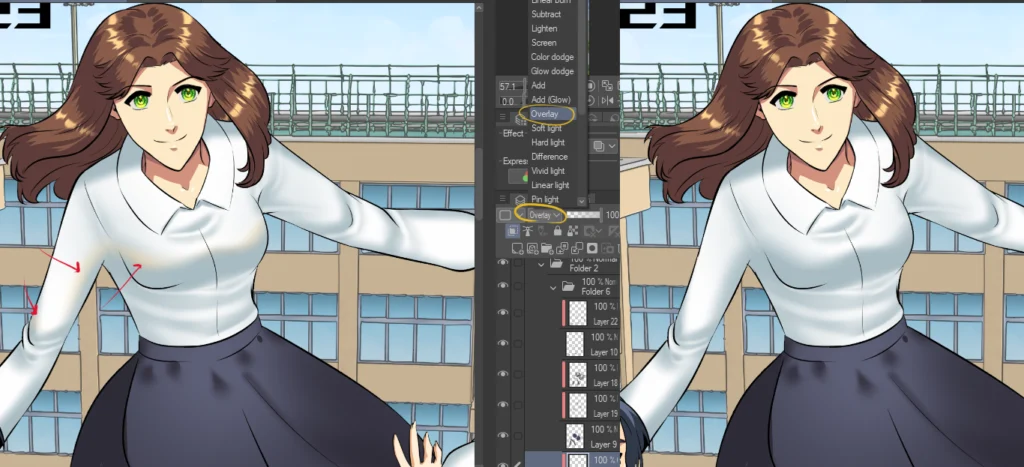Open Layer Property panel hamburger menu

503,117
